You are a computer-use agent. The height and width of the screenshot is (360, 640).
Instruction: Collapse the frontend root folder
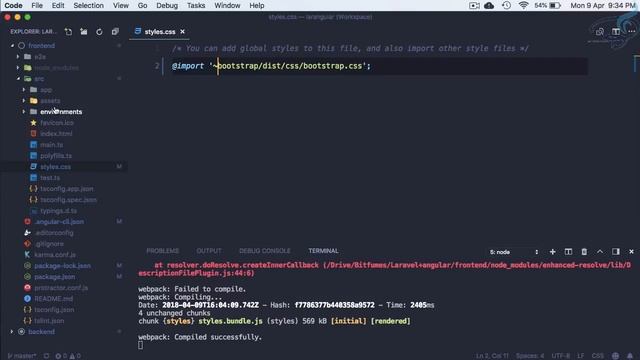[12, 46]
